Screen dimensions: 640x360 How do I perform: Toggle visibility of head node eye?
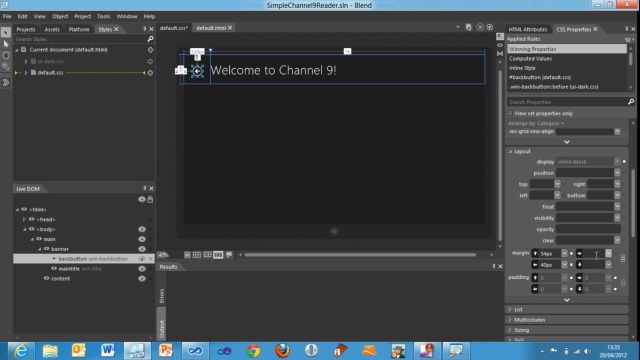[x=31, y=219]
